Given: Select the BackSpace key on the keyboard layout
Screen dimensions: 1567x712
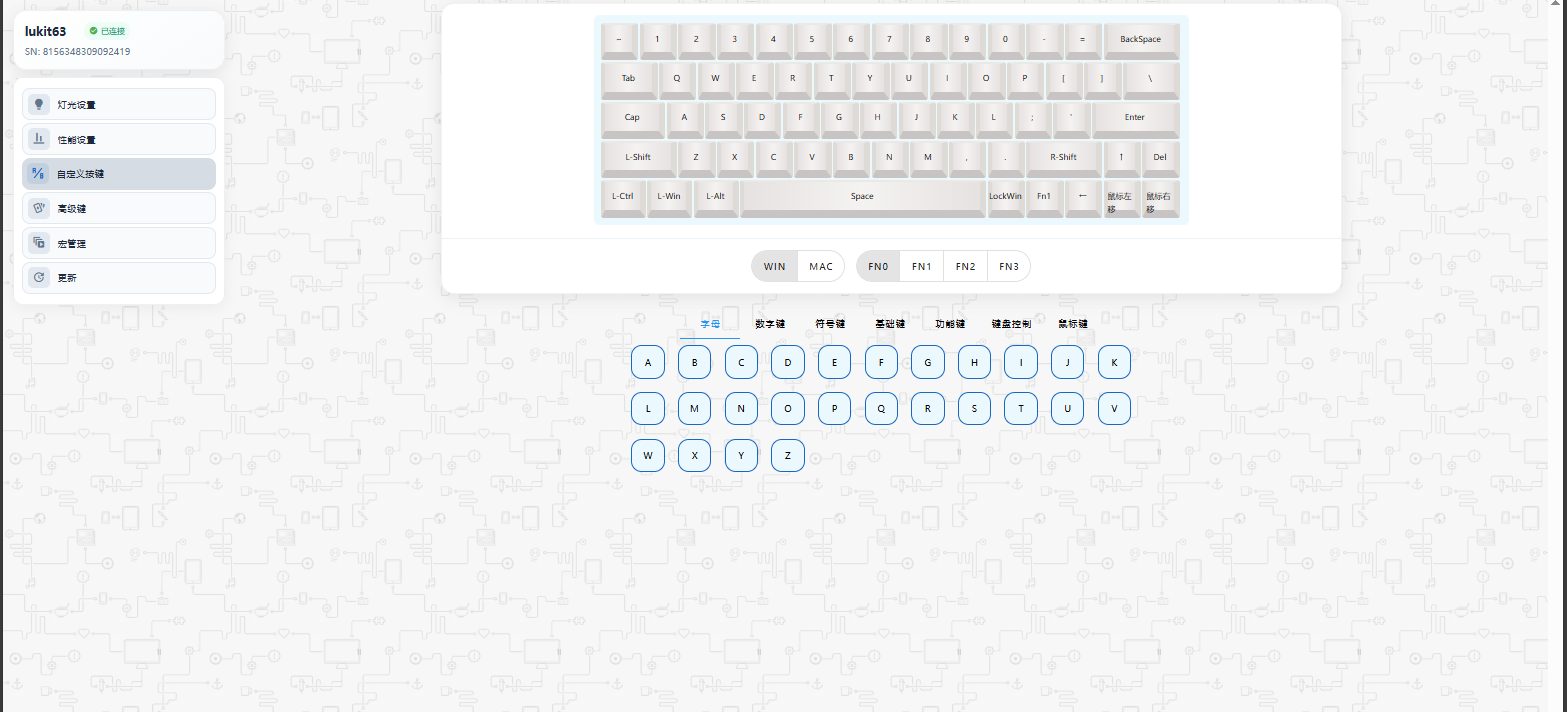Looking at the screenshot, I should 1141,41.
